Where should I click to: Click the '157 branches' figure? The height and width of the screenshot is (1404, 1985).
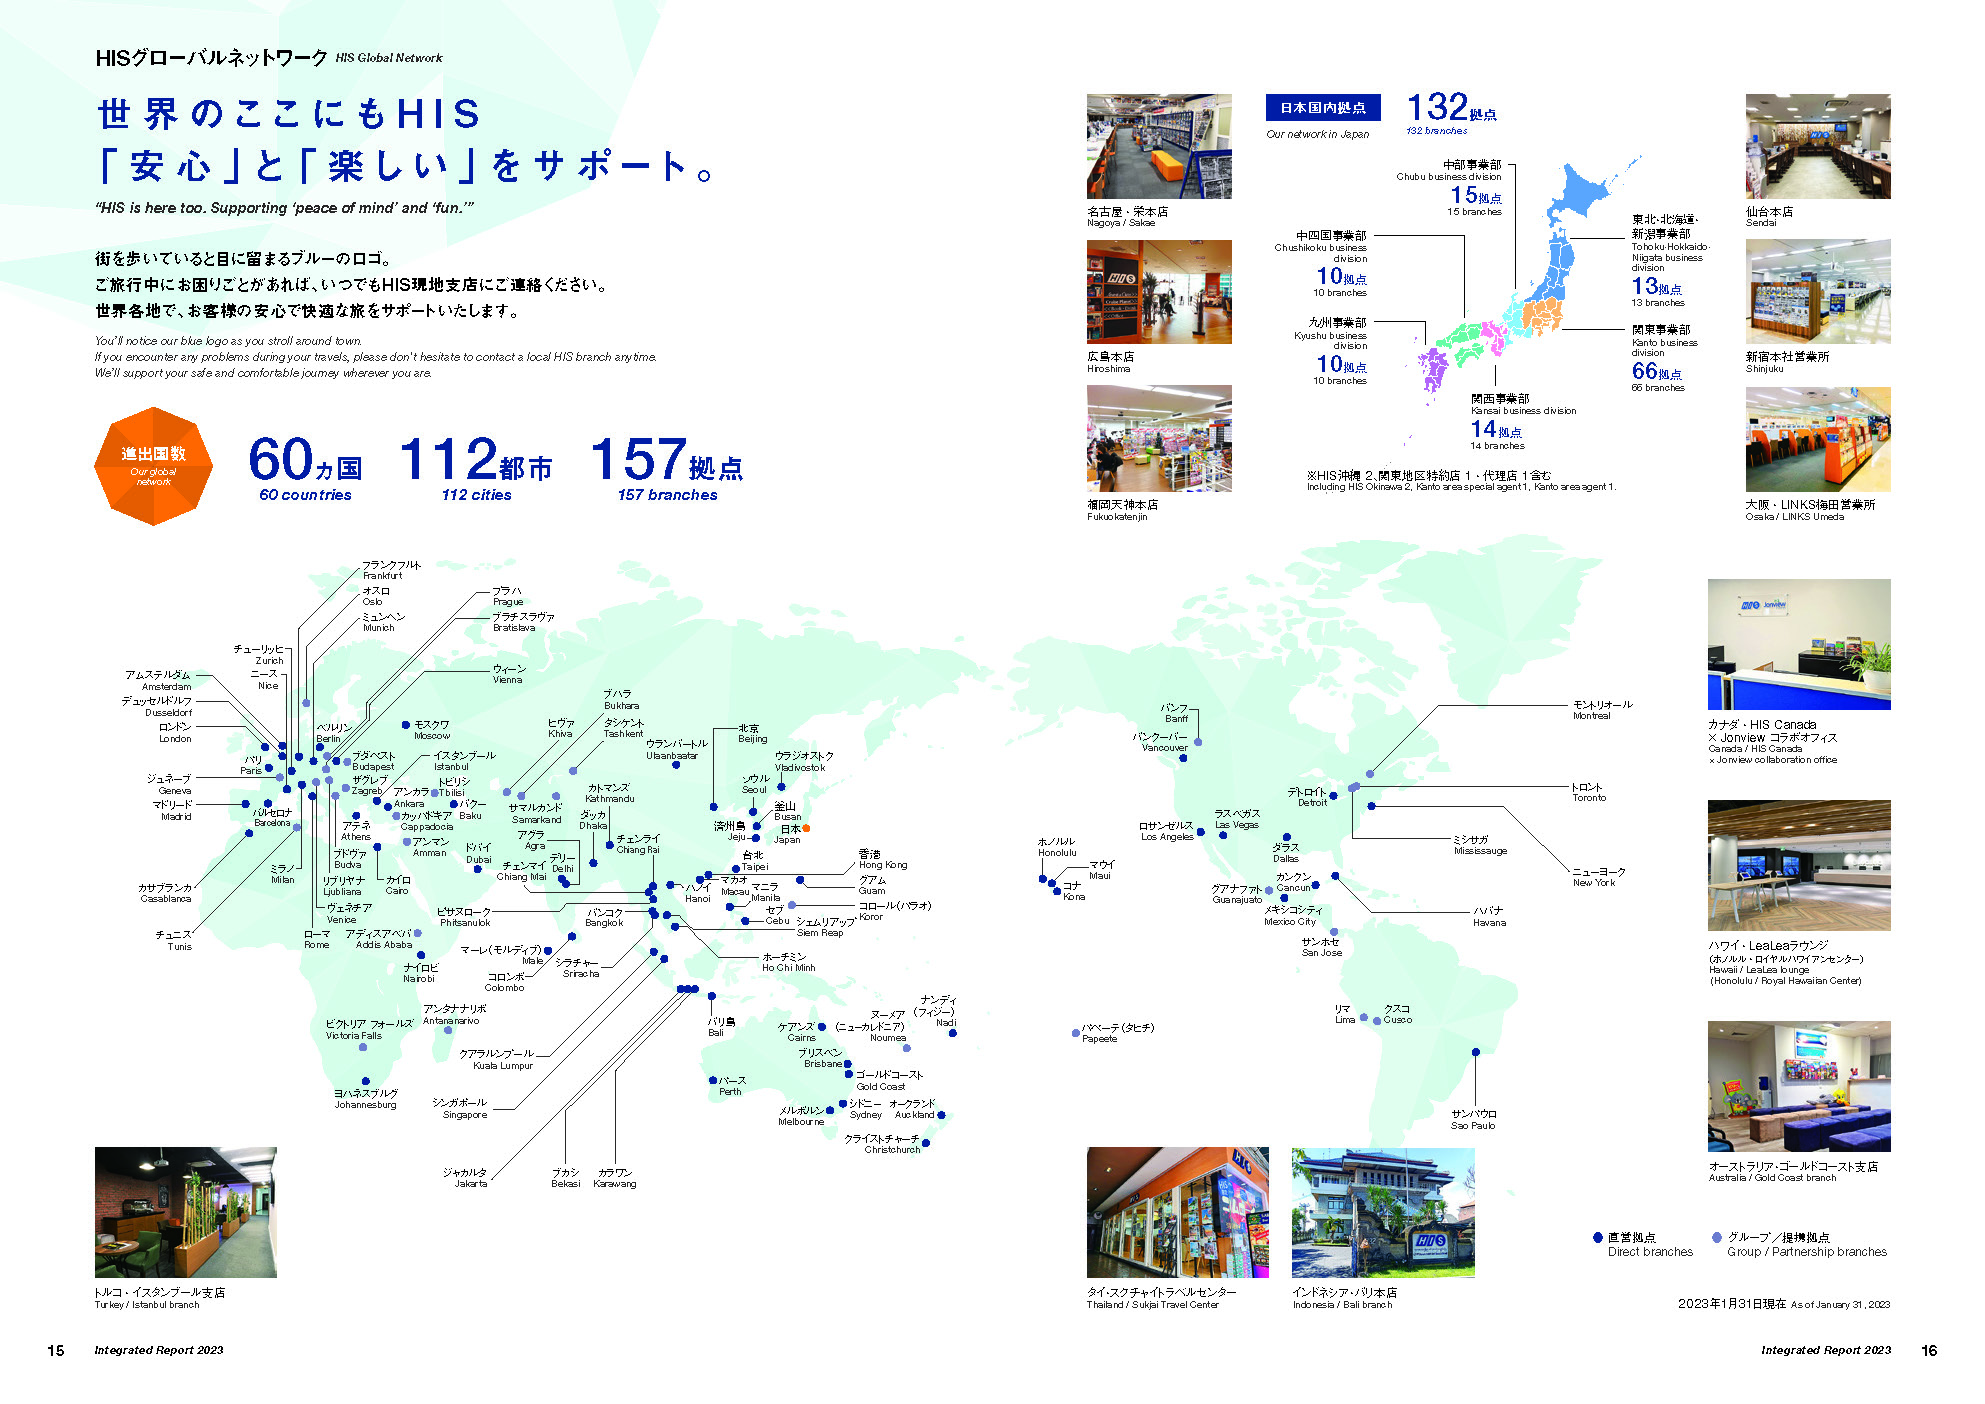pyautogui.click(x=667, y=468)
